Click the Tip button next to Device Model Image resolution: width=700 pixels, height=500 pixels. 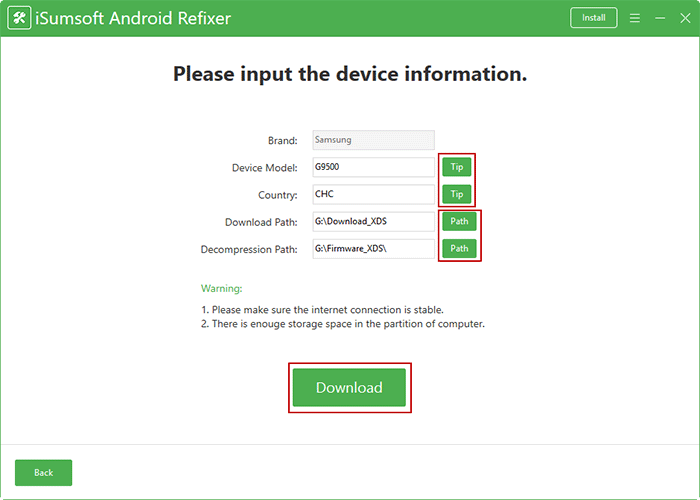coord(457,167)
